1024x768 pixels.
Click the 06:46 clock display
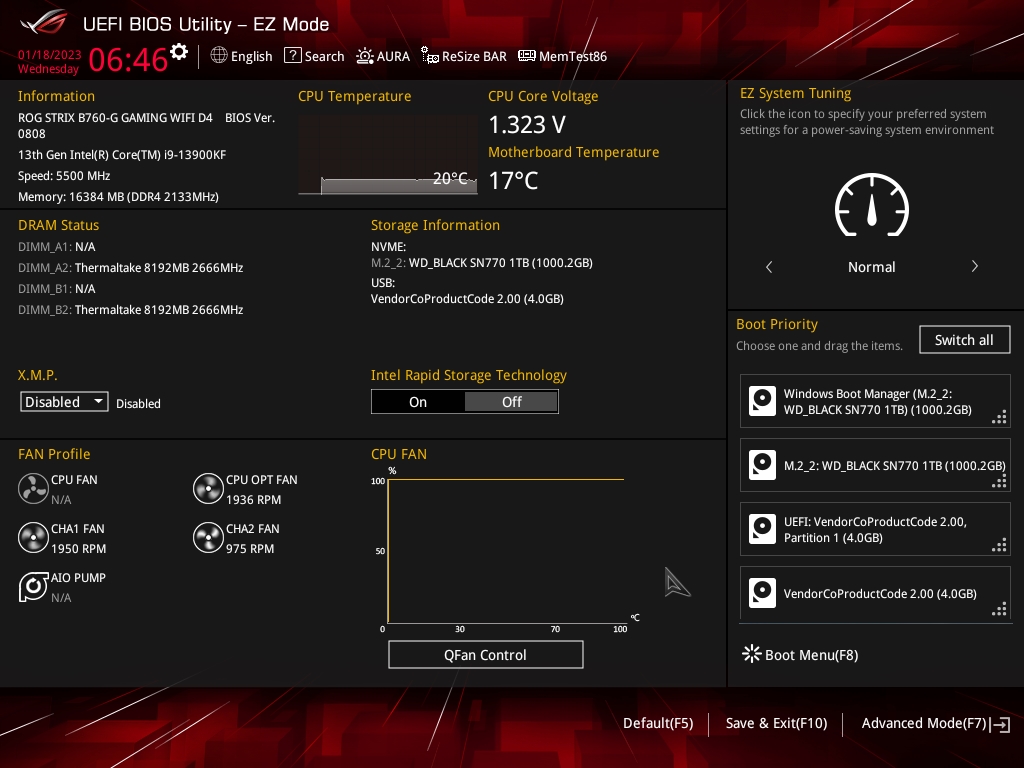point(128,59)
